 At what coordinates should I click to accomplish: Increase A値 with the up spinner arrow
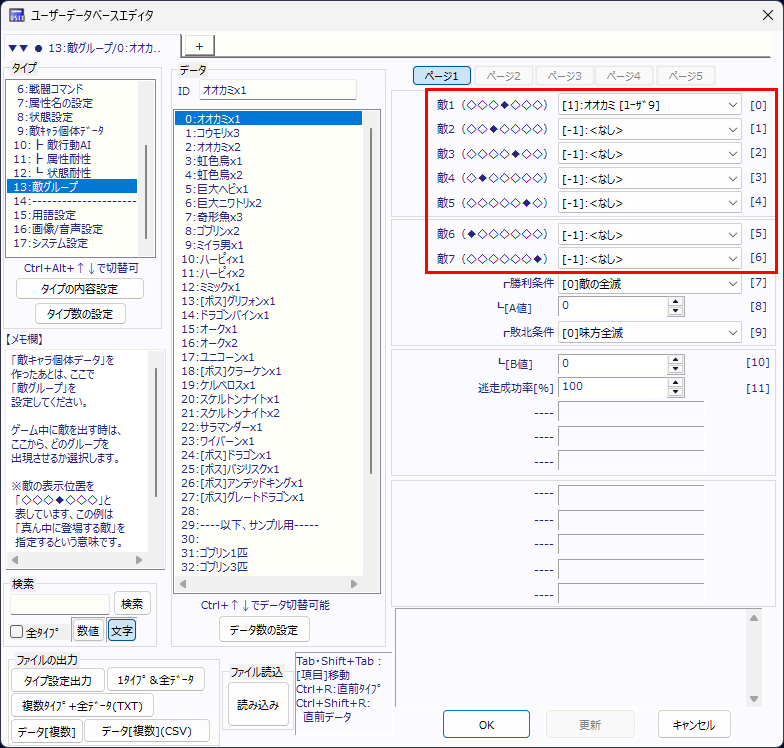(675, 301)
